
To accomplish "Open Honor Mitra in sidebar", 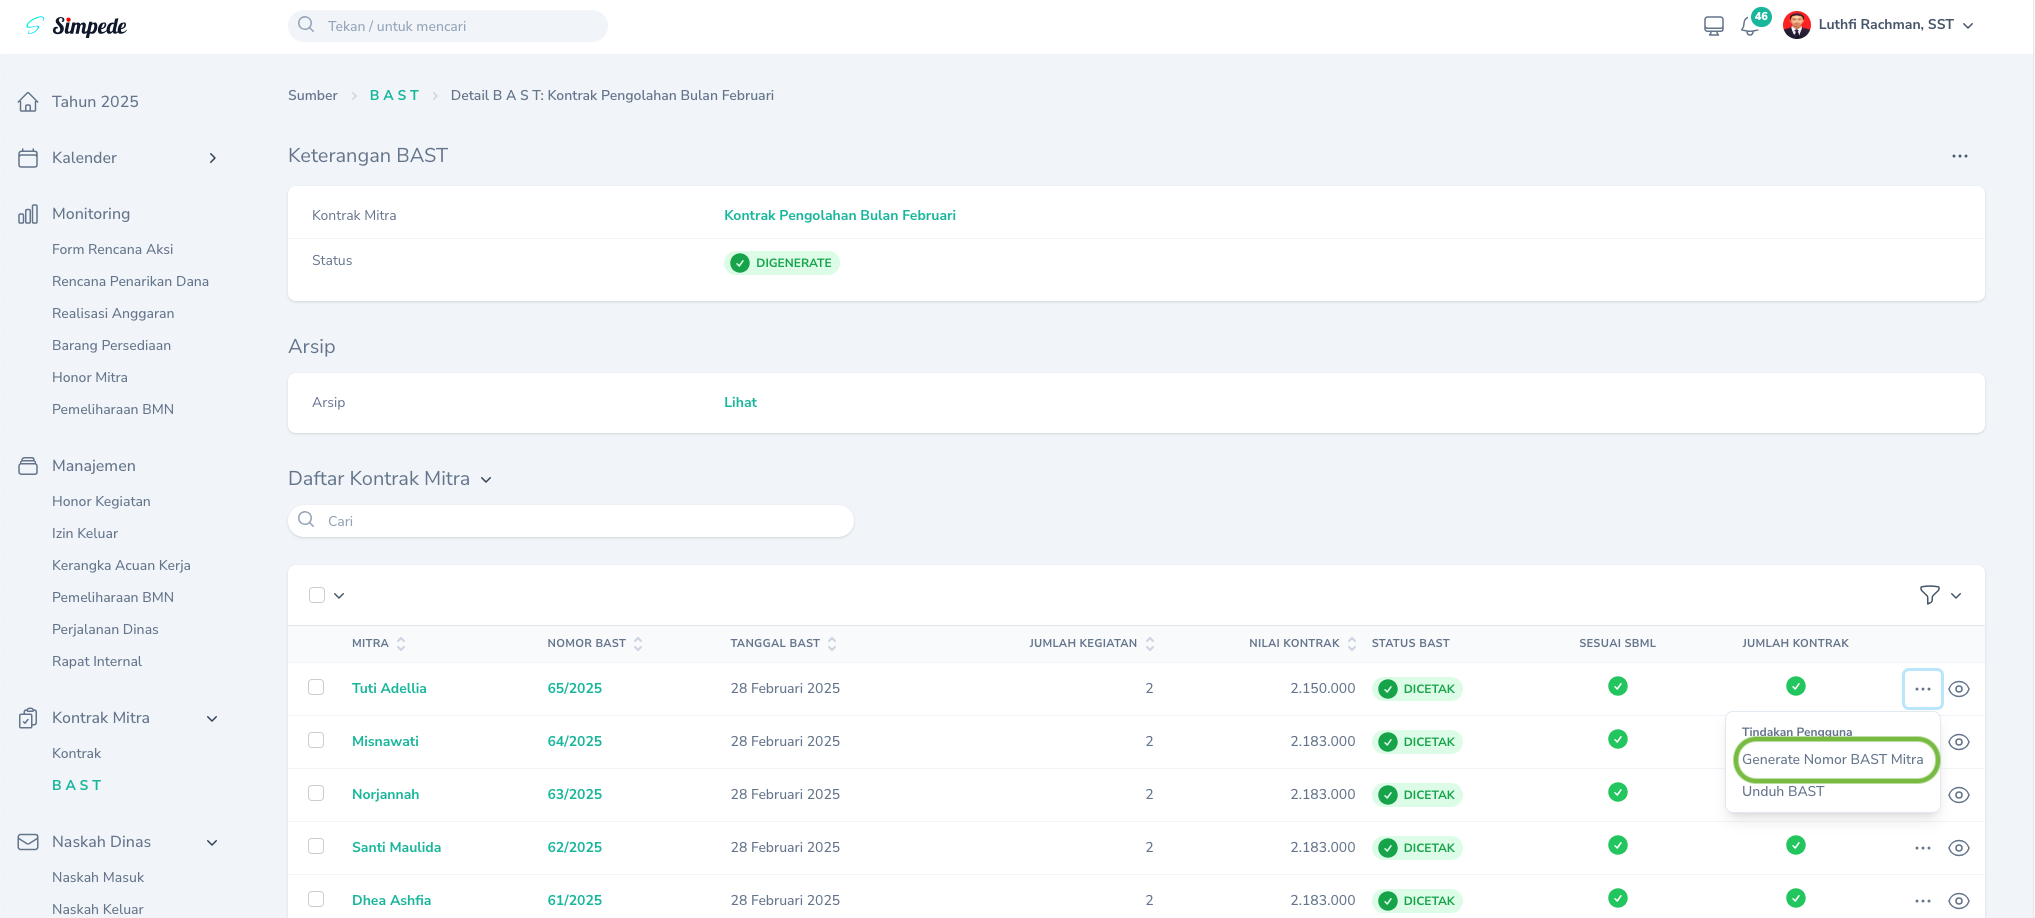I will point(90,378).
